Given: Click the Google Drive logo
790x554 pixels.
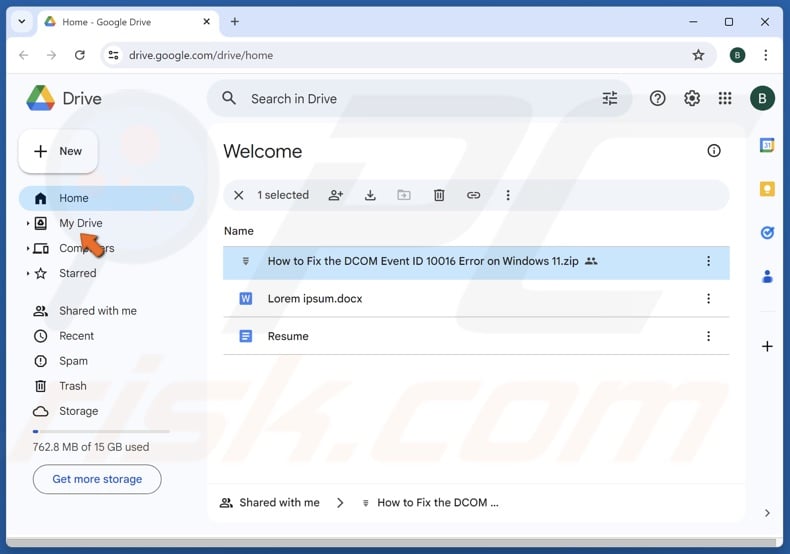Looking at the screenshot, I should click(x=40, y=98).
